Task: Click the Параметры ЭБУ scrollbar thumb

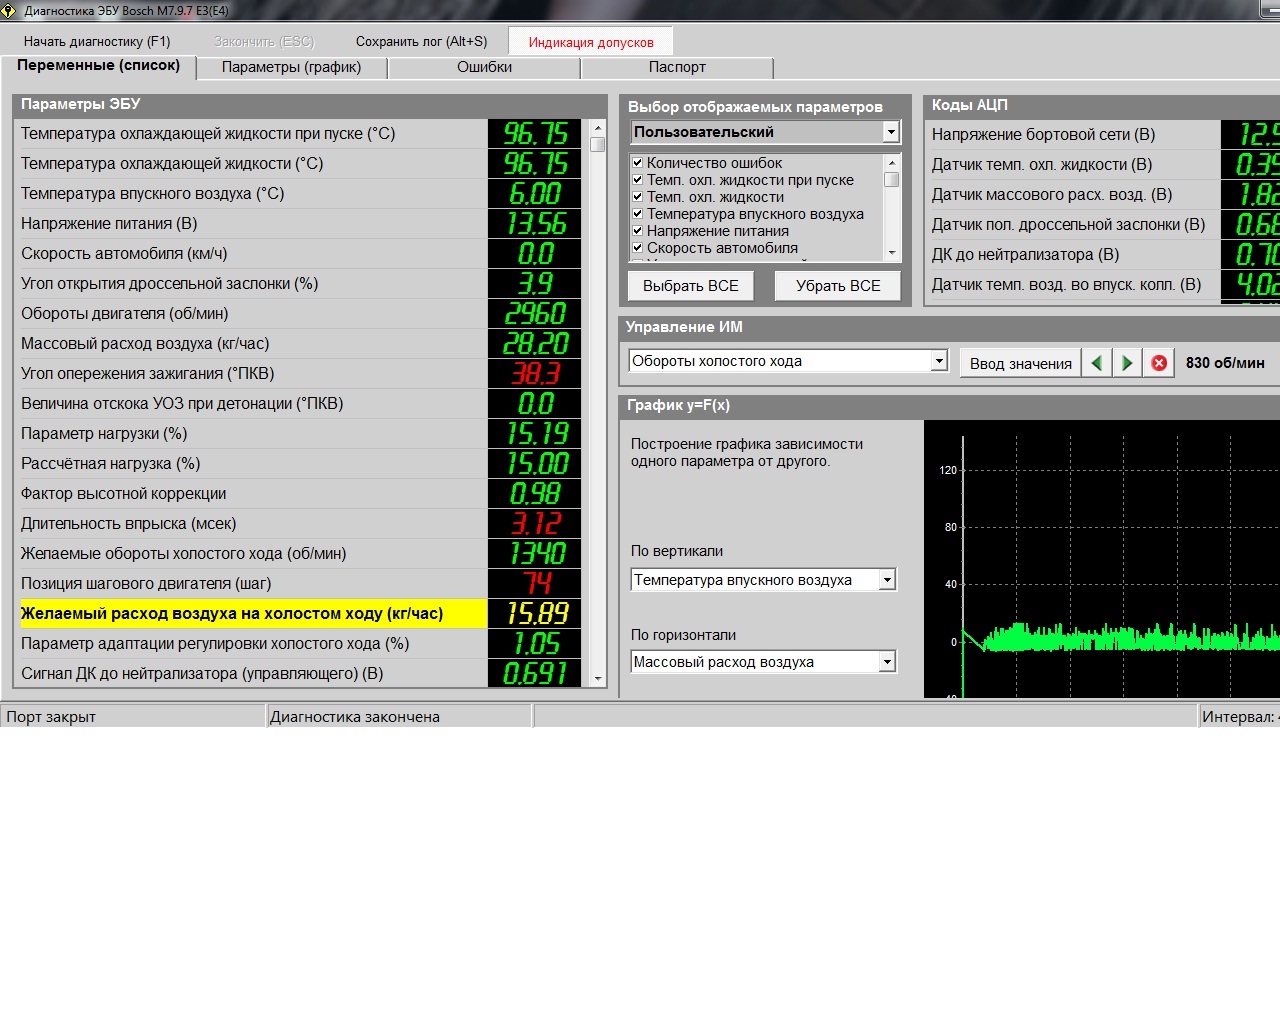Action: (x=598, y=144)
